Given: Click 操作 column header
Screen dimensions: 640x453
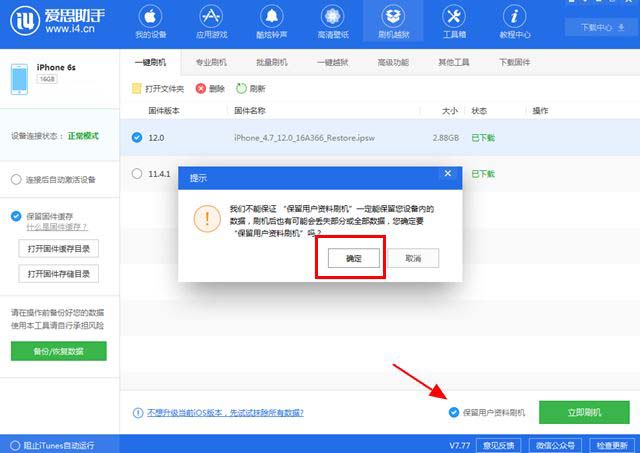Looking at the screenshot, I should coord(540,111).
